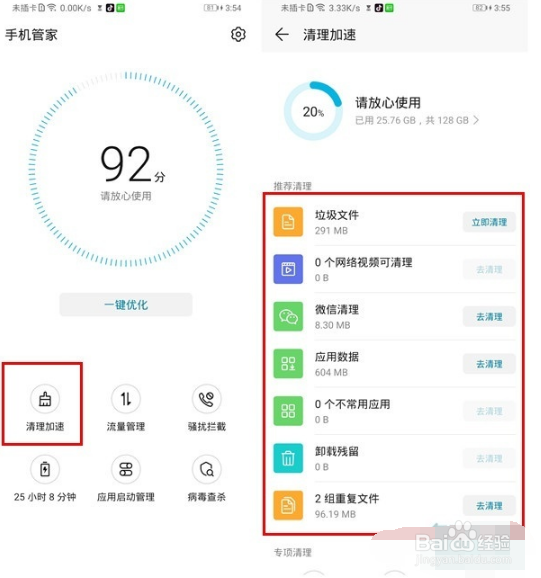Select the 微信清理 8.30 MB text
541x578 pixels.
336,317
